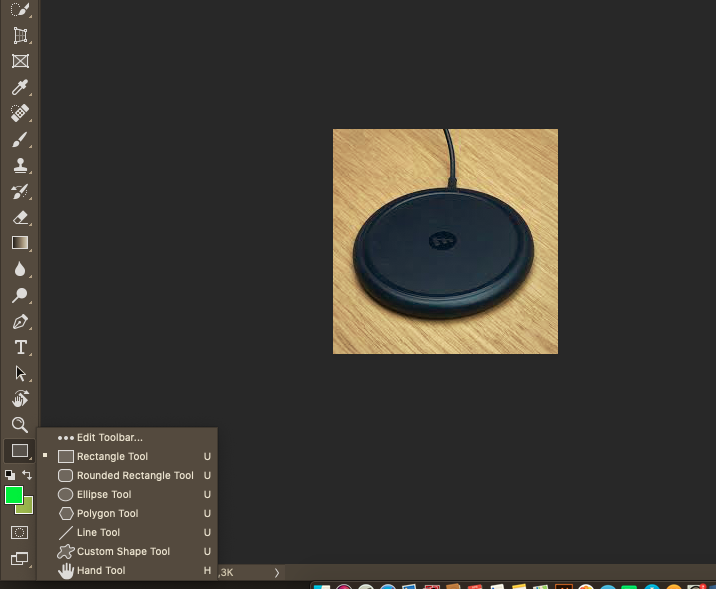716x589 pixels.
Task: Swap foreground and background colors
Action: coord(27,475)
